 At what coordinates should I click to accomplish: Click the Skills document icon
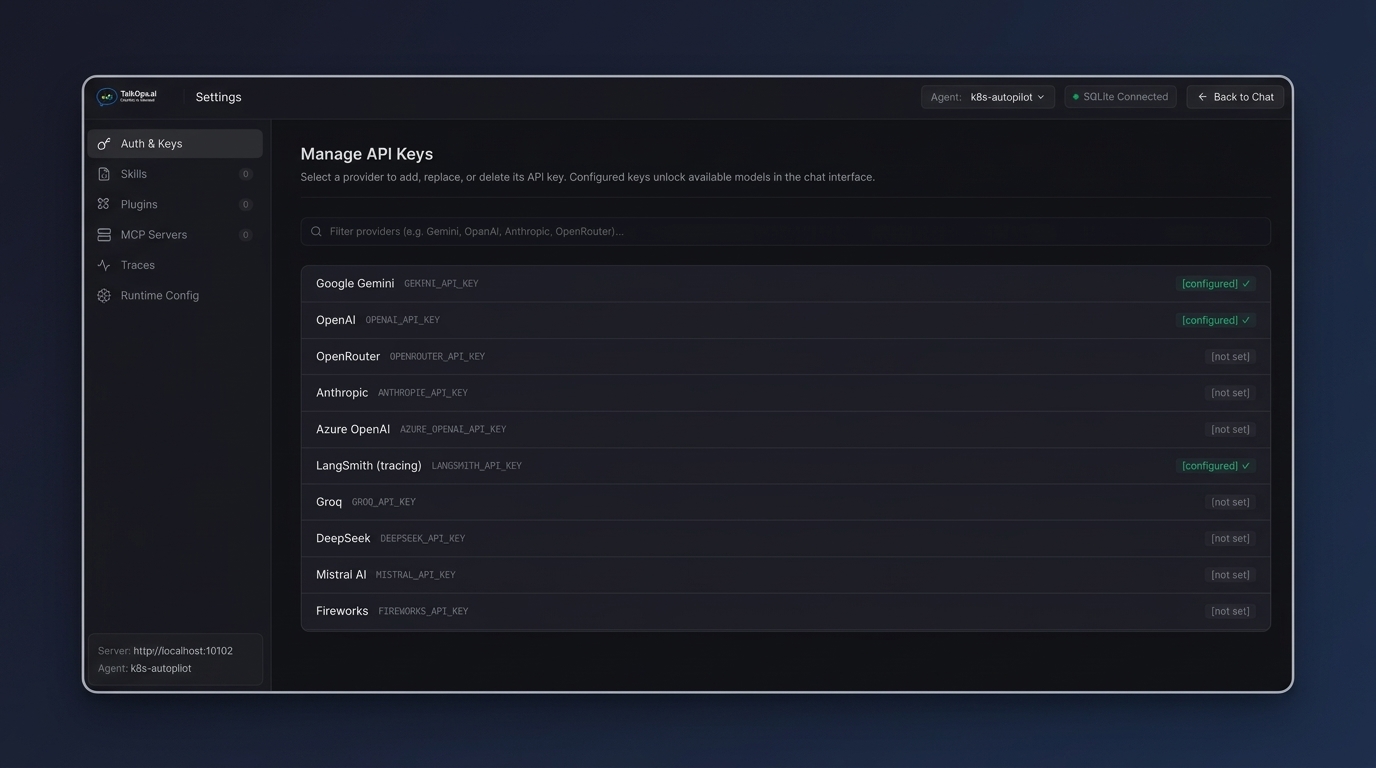coord(104,174)
